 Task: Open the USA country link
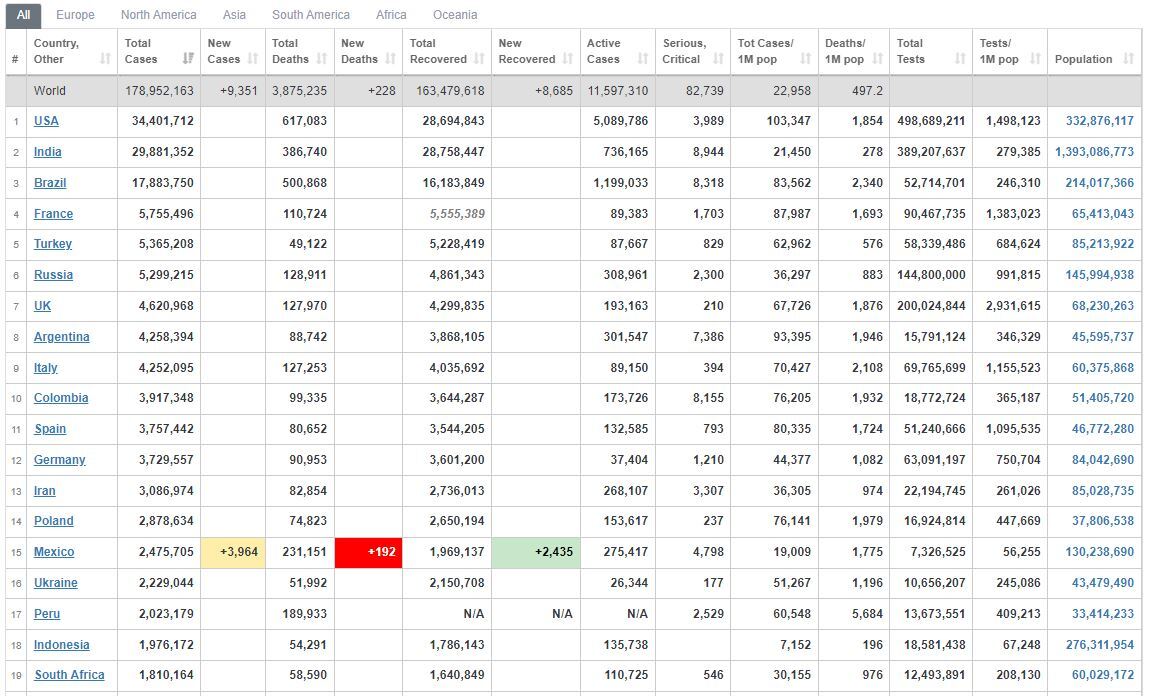point(46,121)
